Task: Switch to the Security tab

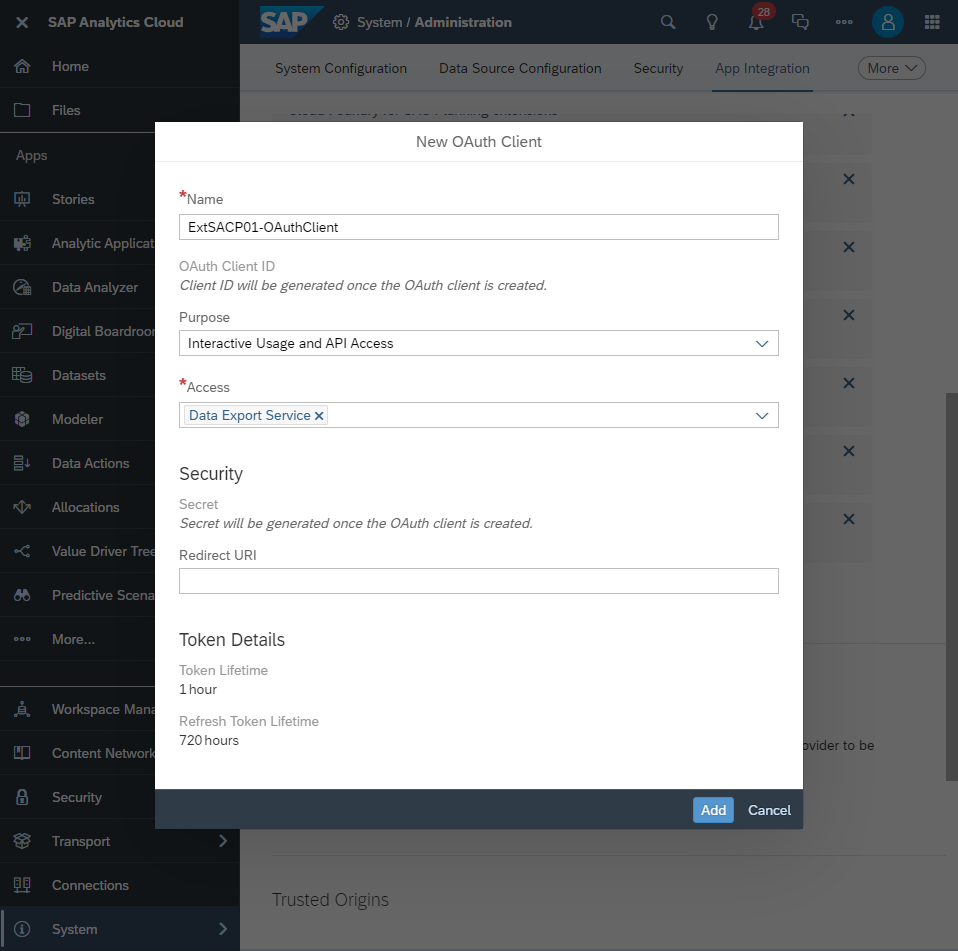Action: tap(659, 68)
